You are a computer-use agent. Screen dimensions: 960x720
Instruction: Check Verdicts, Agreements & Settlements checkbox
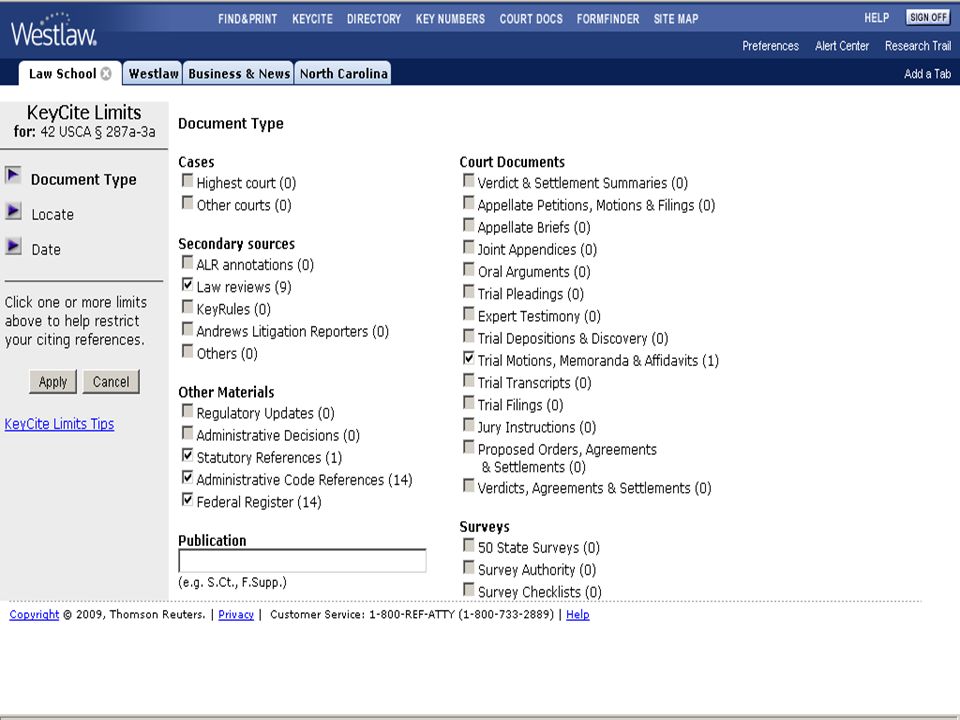[468, 486]
